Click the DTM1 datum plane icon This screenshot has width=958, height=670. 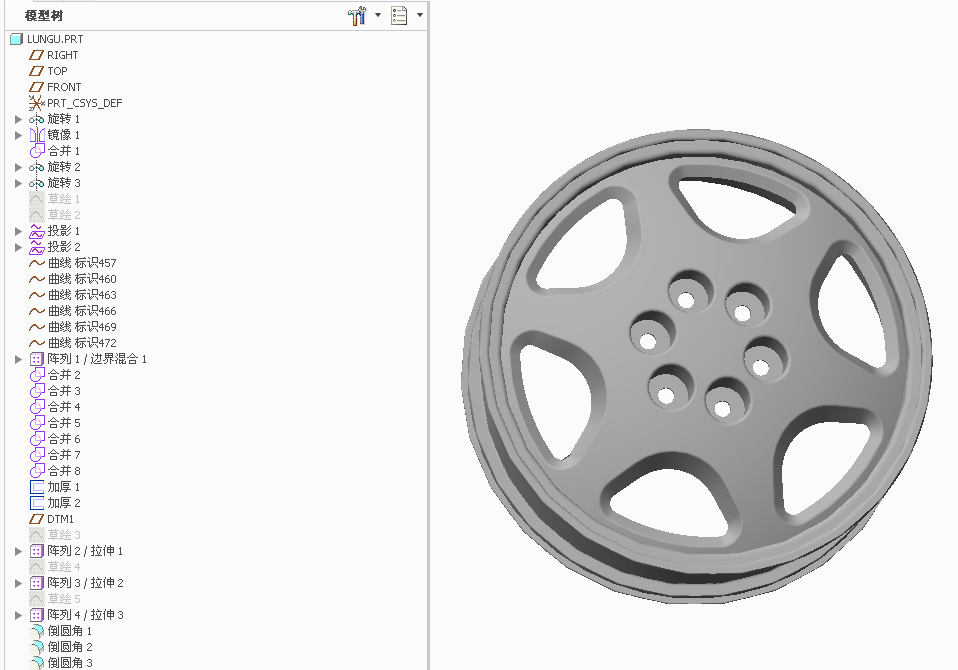coord(37,519)
